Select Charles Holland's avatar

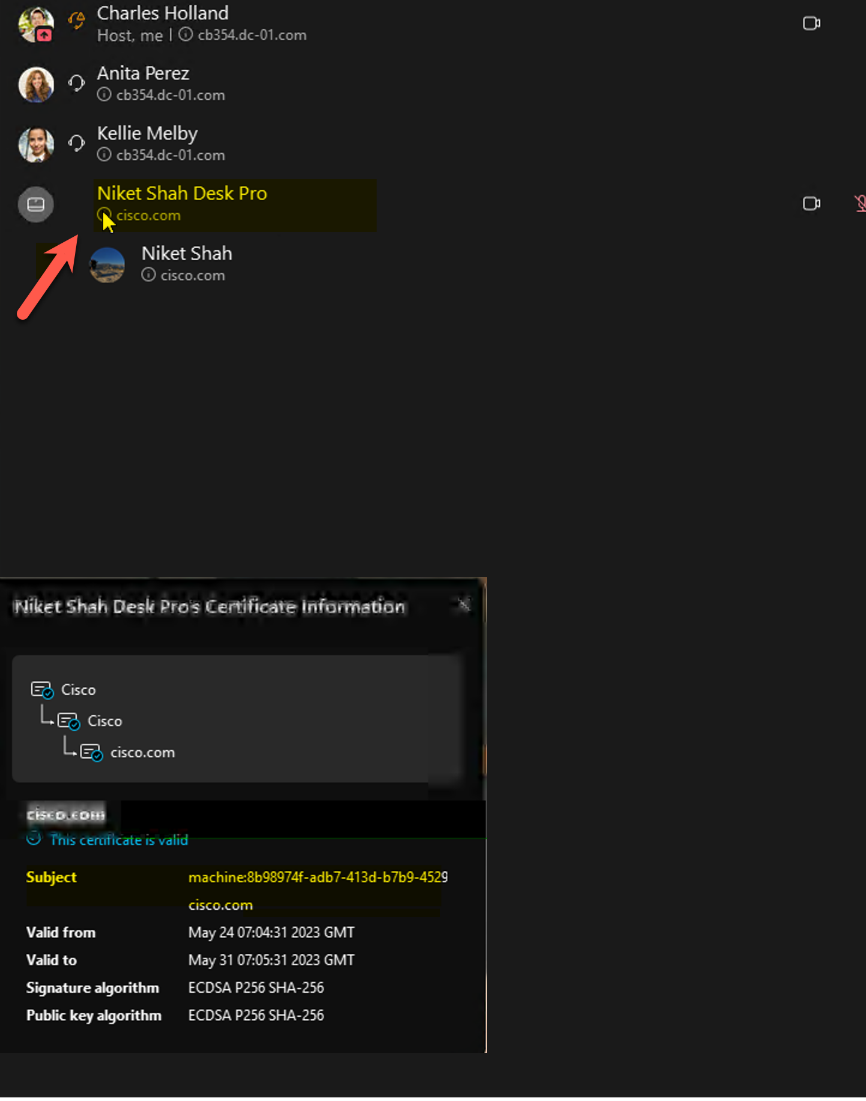point(36,24)
